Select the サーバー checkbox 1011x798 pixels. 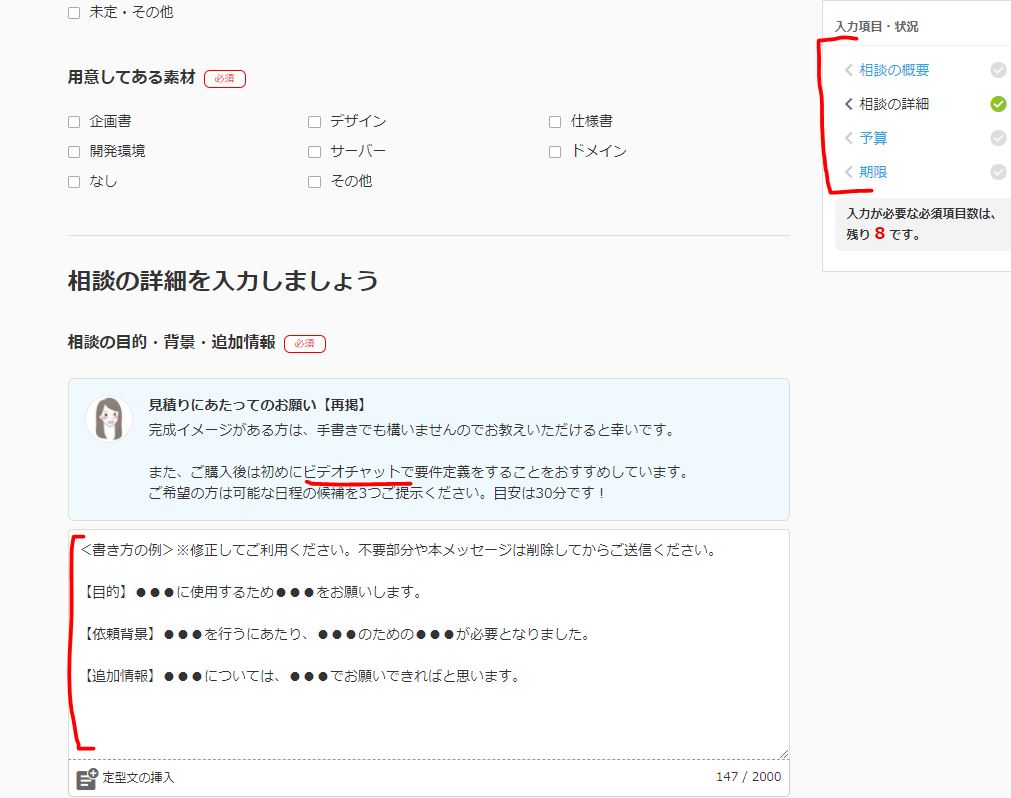(x=314, y=152)
